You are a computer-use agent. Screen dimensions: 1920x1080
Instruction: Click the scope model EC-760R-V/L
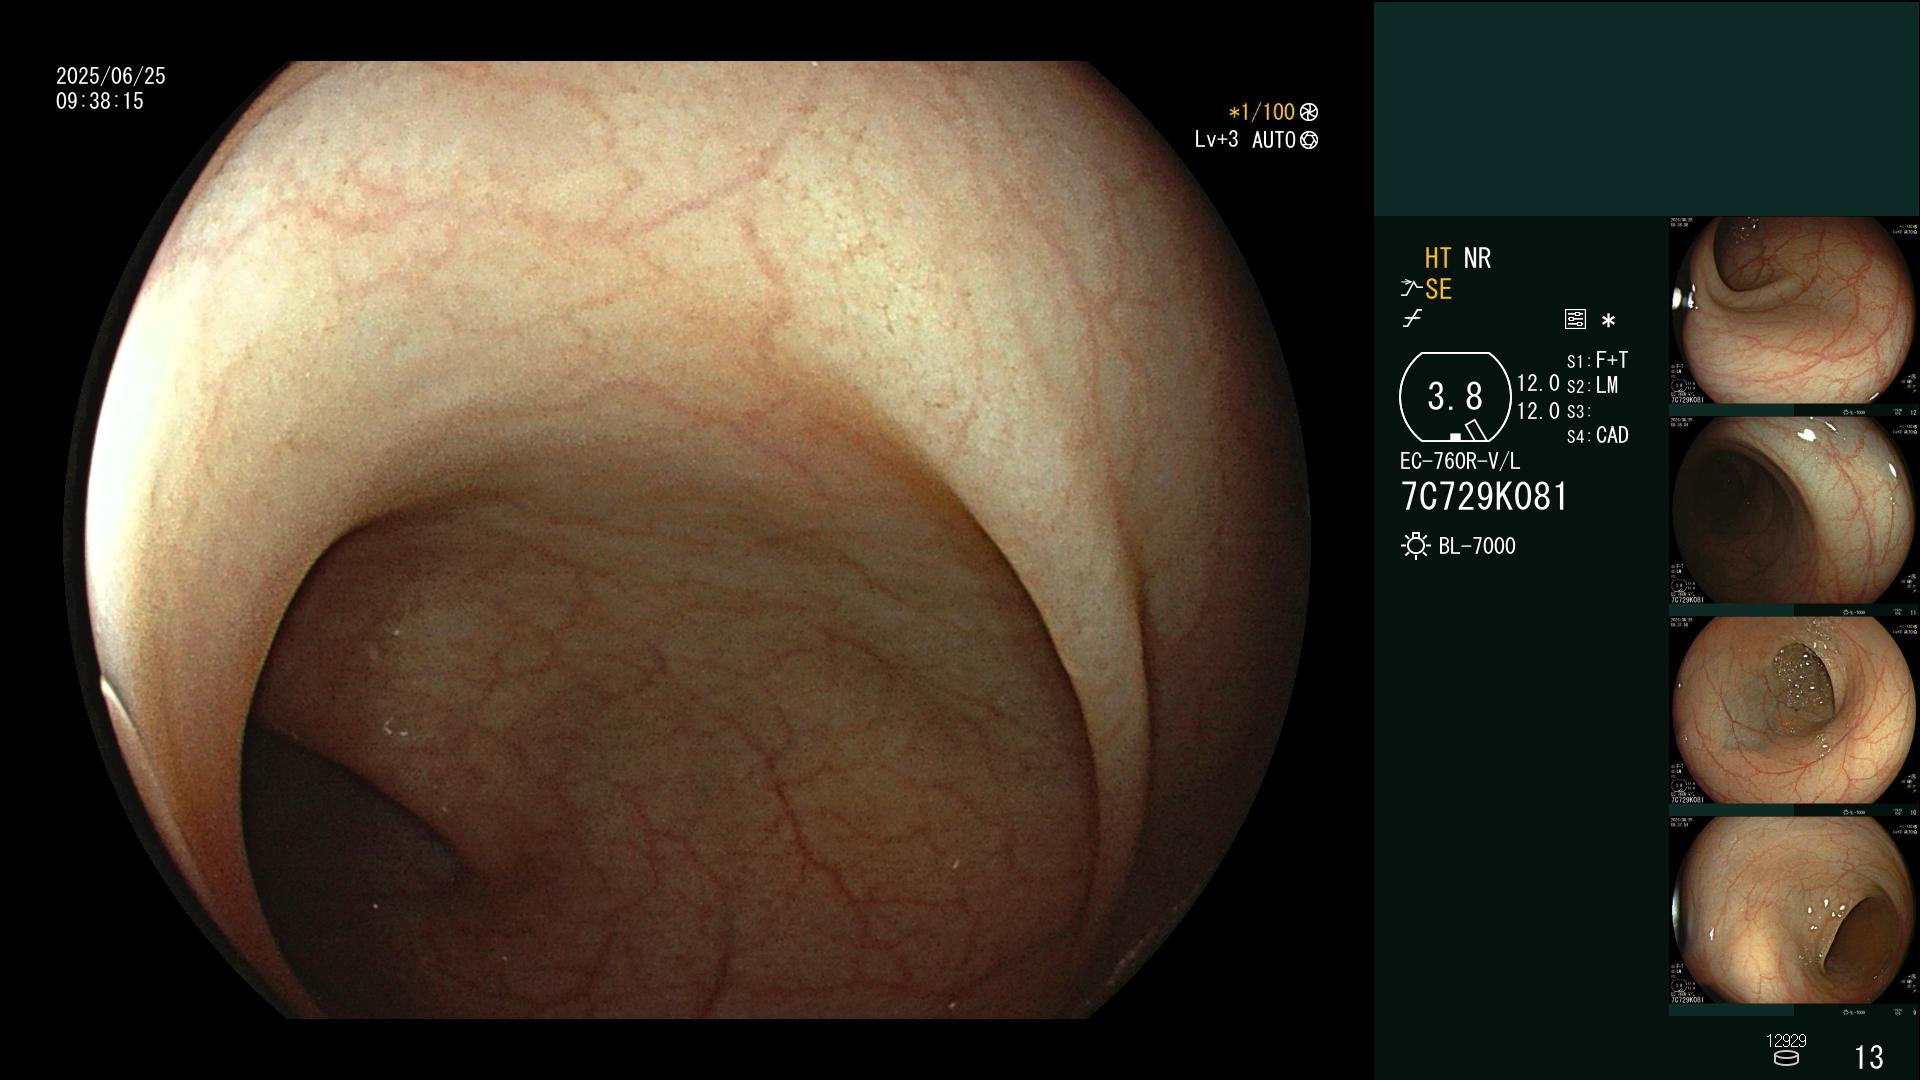tap(1459, 461)
